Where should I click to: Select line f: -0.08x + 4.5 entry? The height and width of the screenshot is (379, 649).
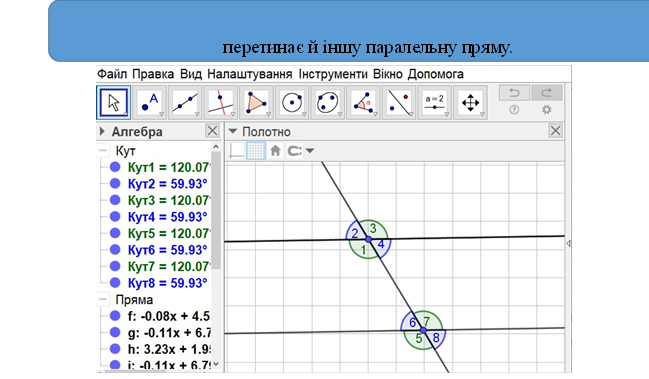click(x=169, y=316)
